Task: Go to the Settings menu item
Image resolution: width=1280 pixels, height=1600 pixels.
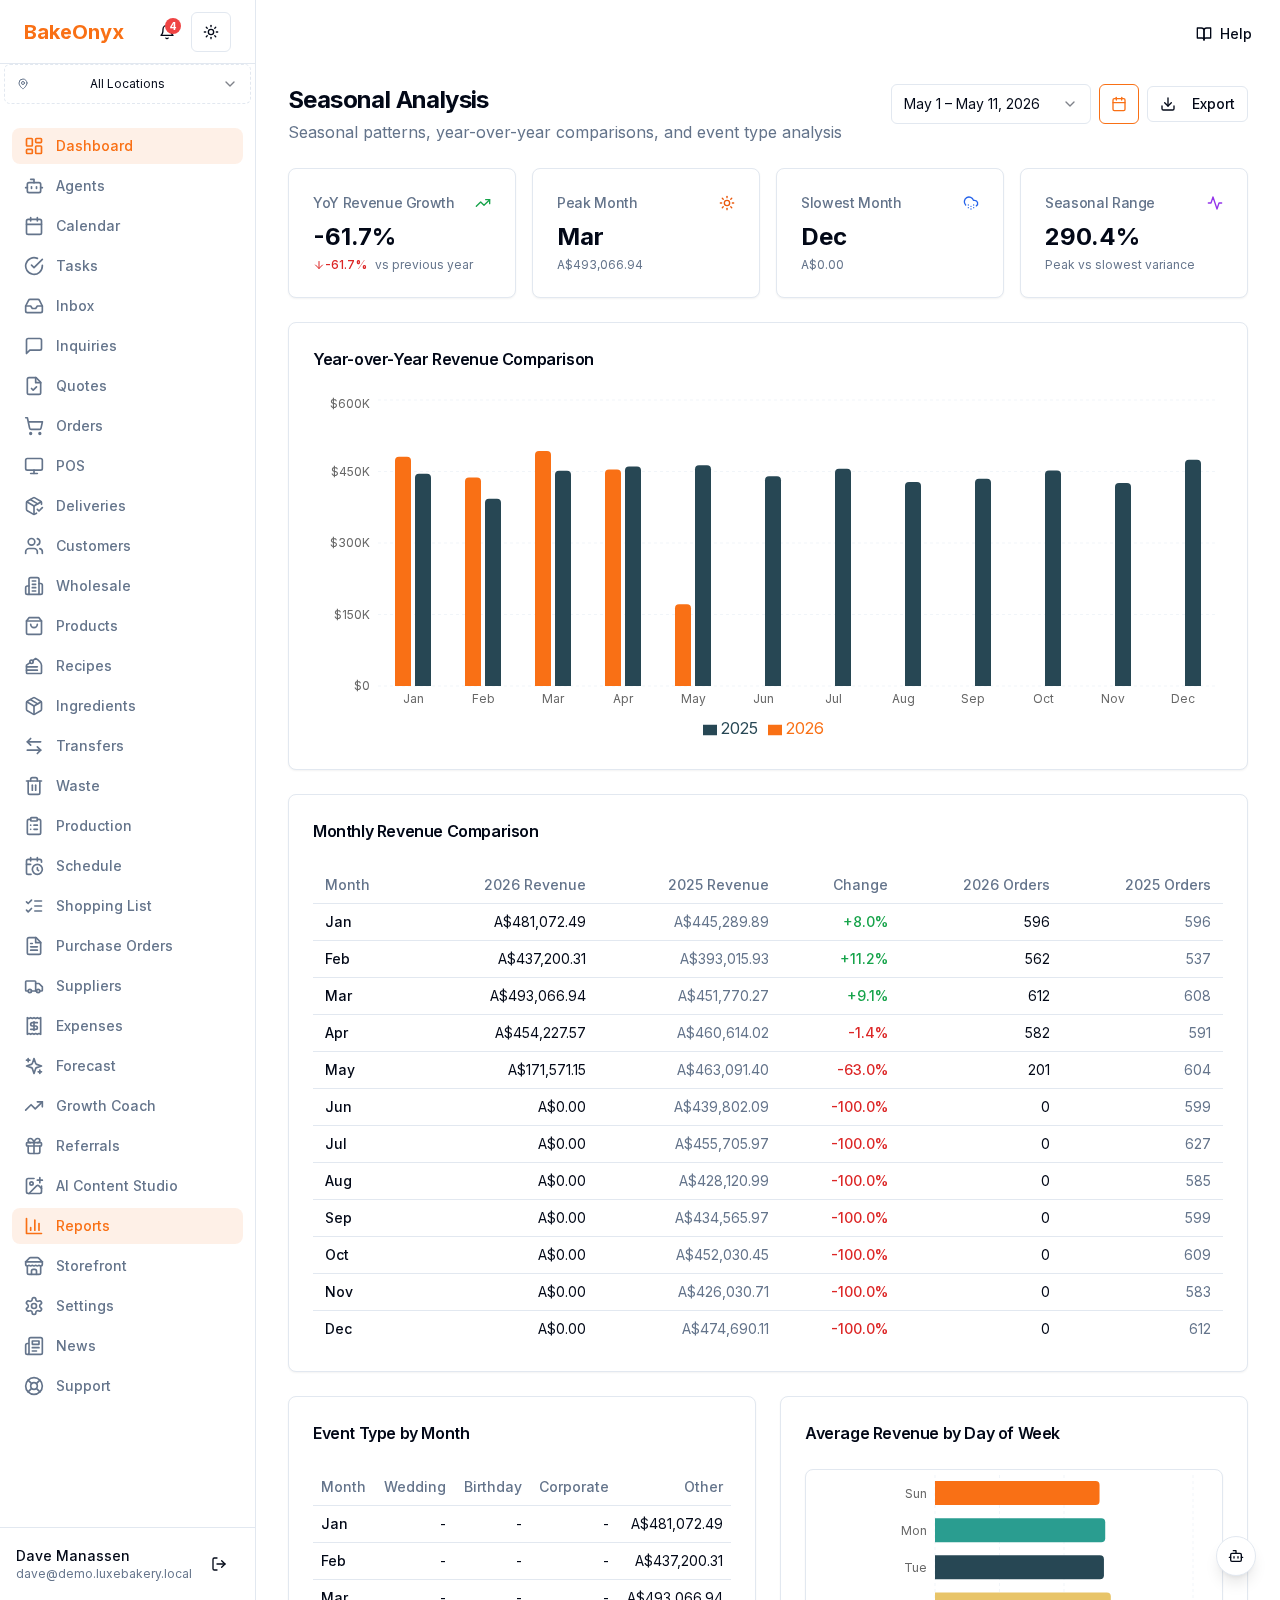Action: click(x=127, y=1306)
